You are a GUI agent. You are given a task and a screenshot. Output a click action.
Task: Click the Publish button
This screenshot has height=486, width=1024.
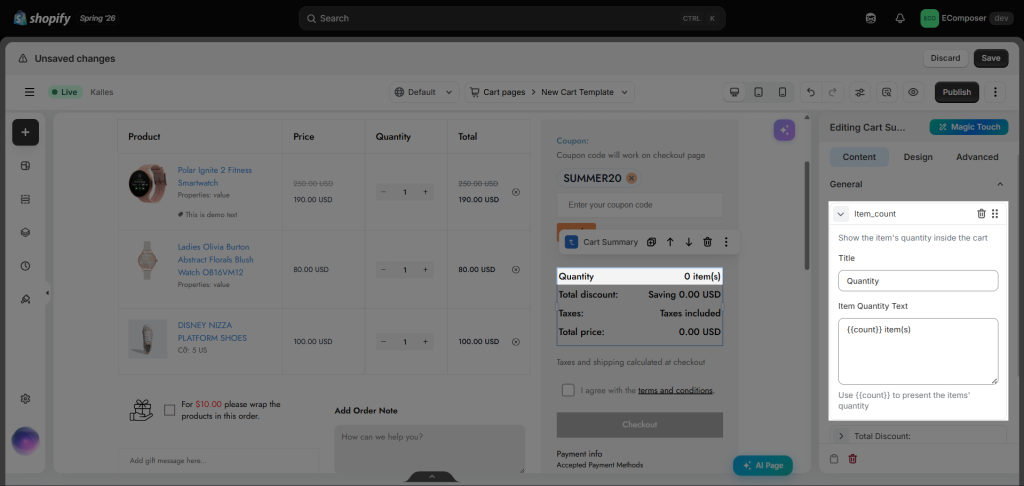pyautogui.click(x=957, y=92)
